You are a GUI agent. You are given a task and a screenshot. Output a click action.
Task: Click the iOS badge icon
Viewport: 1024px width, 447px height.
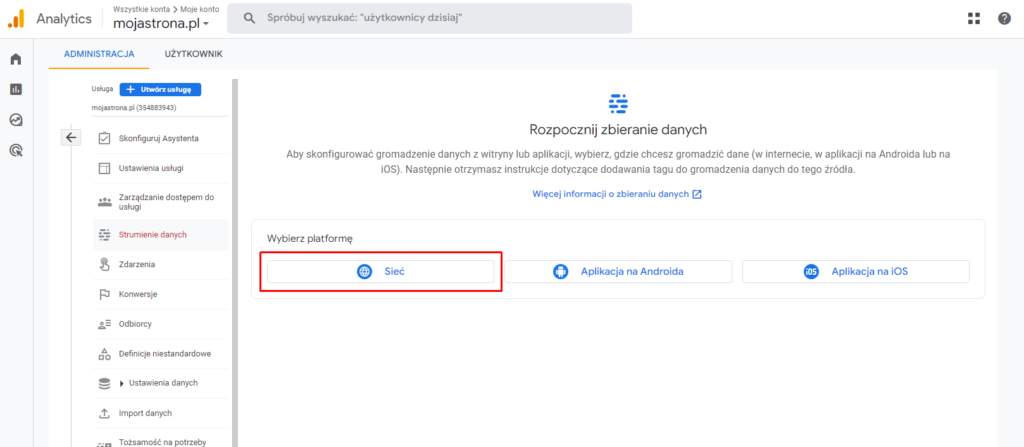[810, 272]
